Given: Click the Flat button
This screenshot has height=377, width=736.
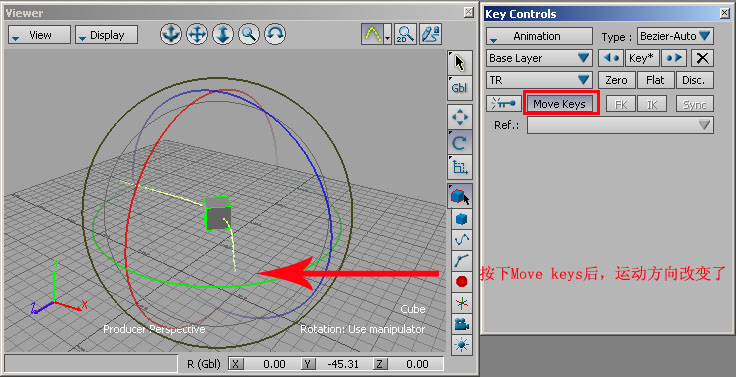Looking at the screenshot, I should 655,80.
